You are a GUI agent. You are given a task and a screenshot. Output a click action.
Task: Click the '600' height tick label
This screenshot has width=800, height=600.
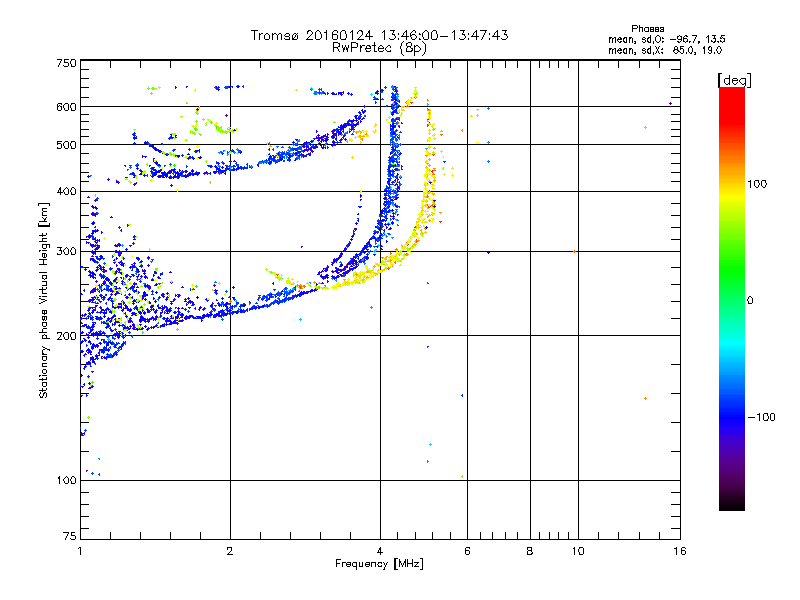click(67, 107)
